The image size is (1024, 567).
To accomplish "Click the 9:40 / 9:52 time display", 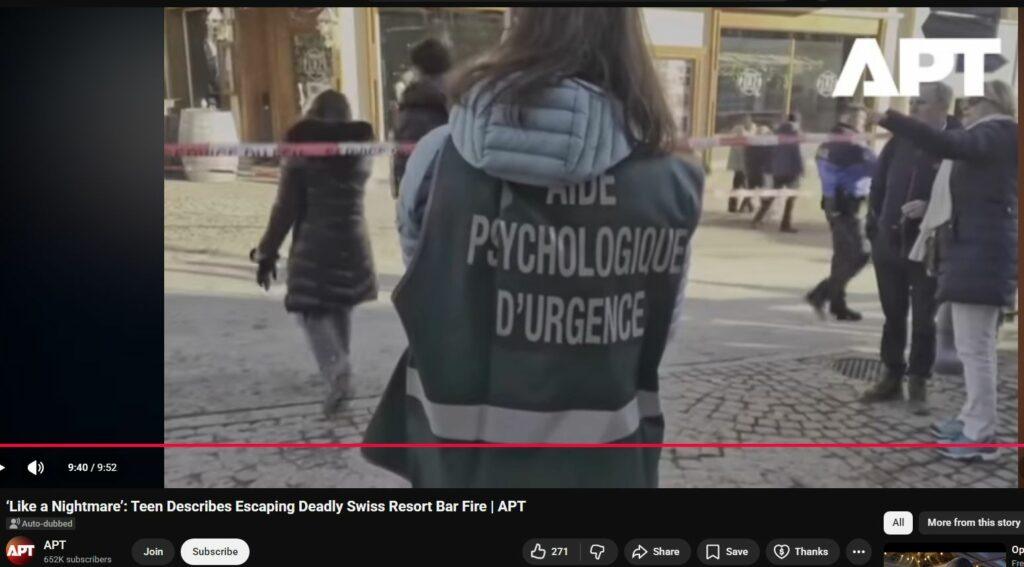I will pos(92,467).
